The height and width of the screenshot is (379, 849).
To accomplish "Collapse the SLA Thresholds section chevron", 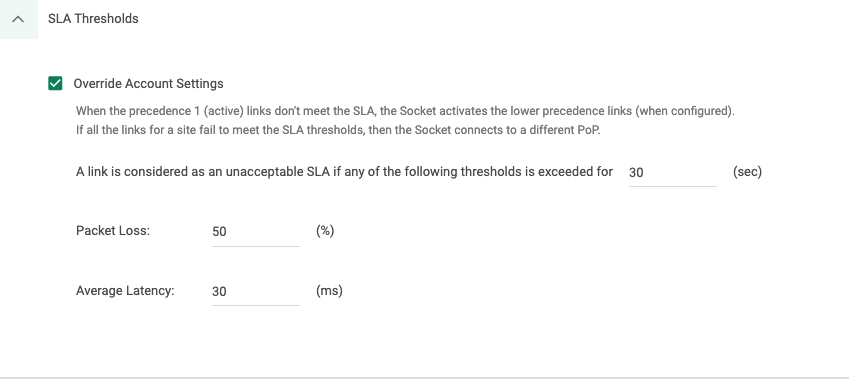I will point(18,19).
